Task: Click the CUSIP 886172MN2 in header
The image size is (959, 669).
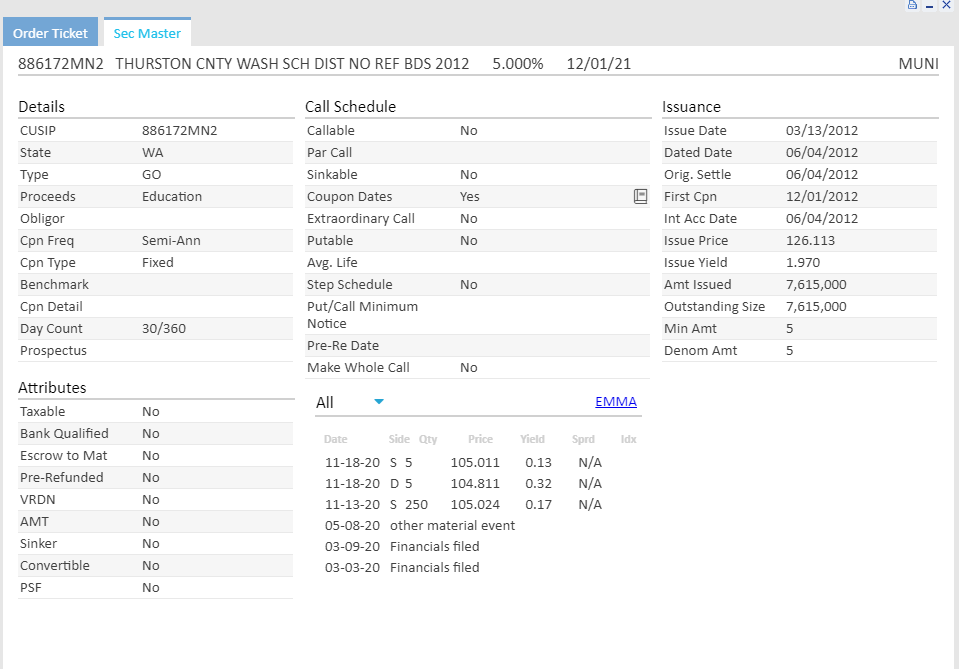Action: click(61, 64)
